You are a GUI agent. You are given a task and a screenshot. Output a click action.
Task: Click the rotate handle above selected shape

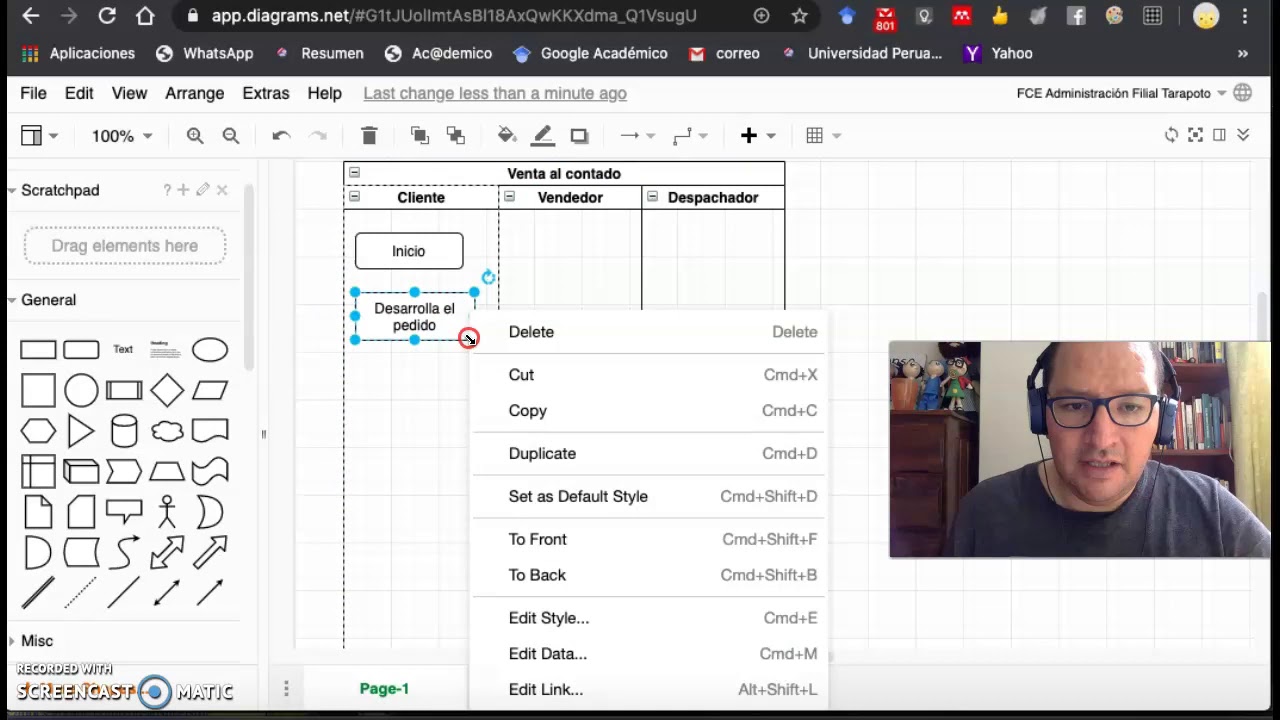click(x=488, y=277)
